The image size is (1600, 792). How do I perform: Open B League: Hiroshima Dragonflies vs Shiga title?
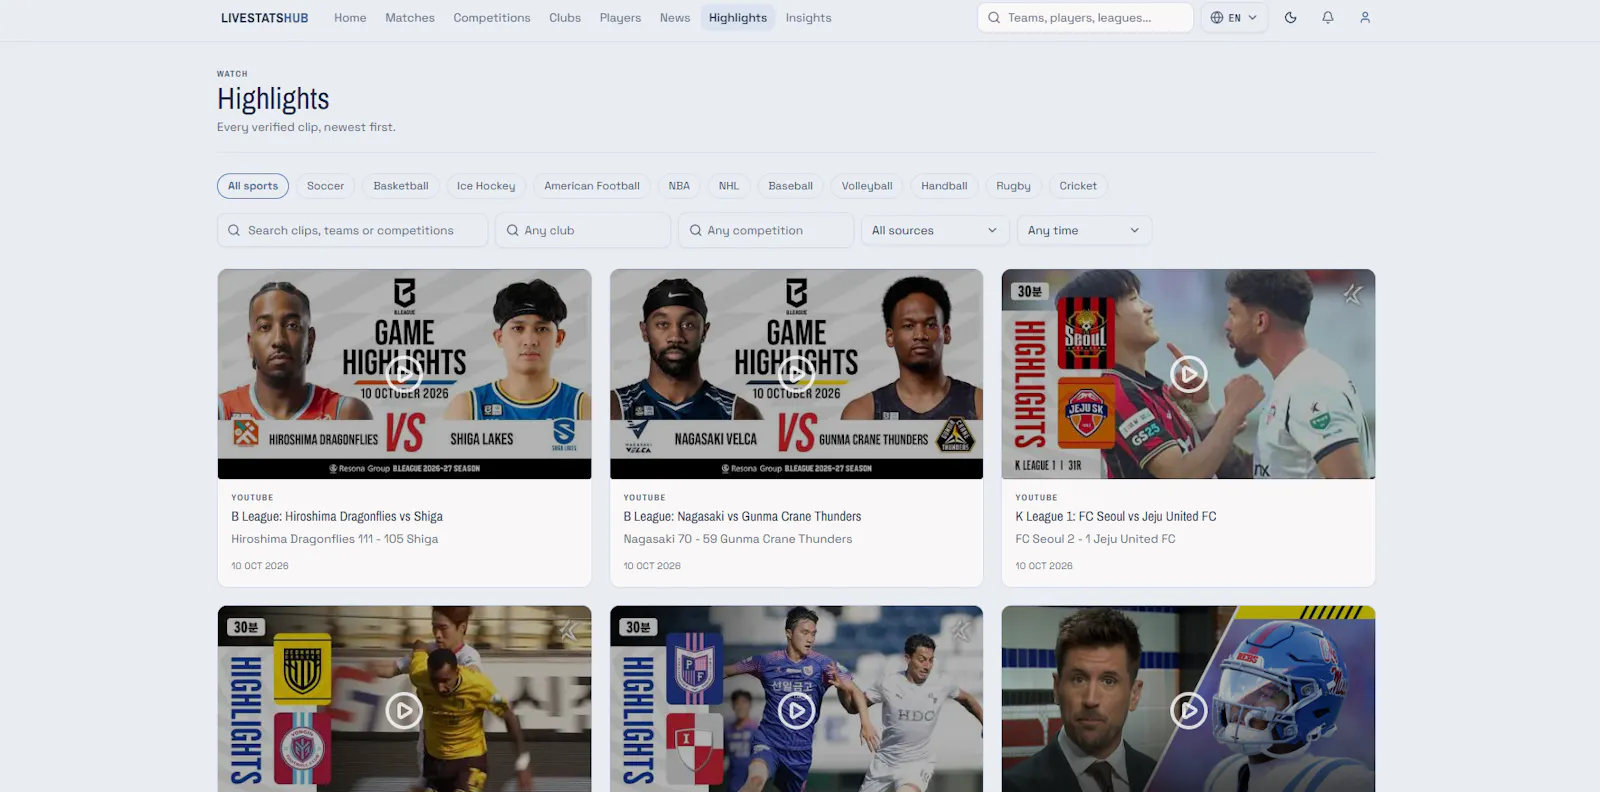(337, 517)
